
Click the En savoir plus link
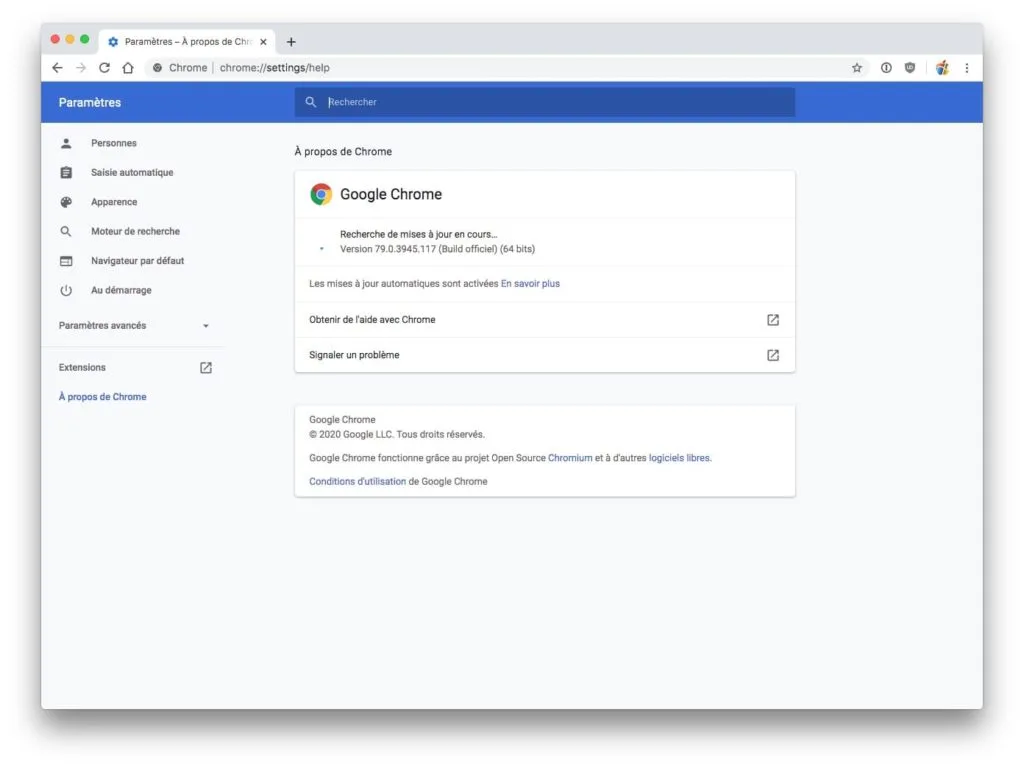click(x=530, y=283)
